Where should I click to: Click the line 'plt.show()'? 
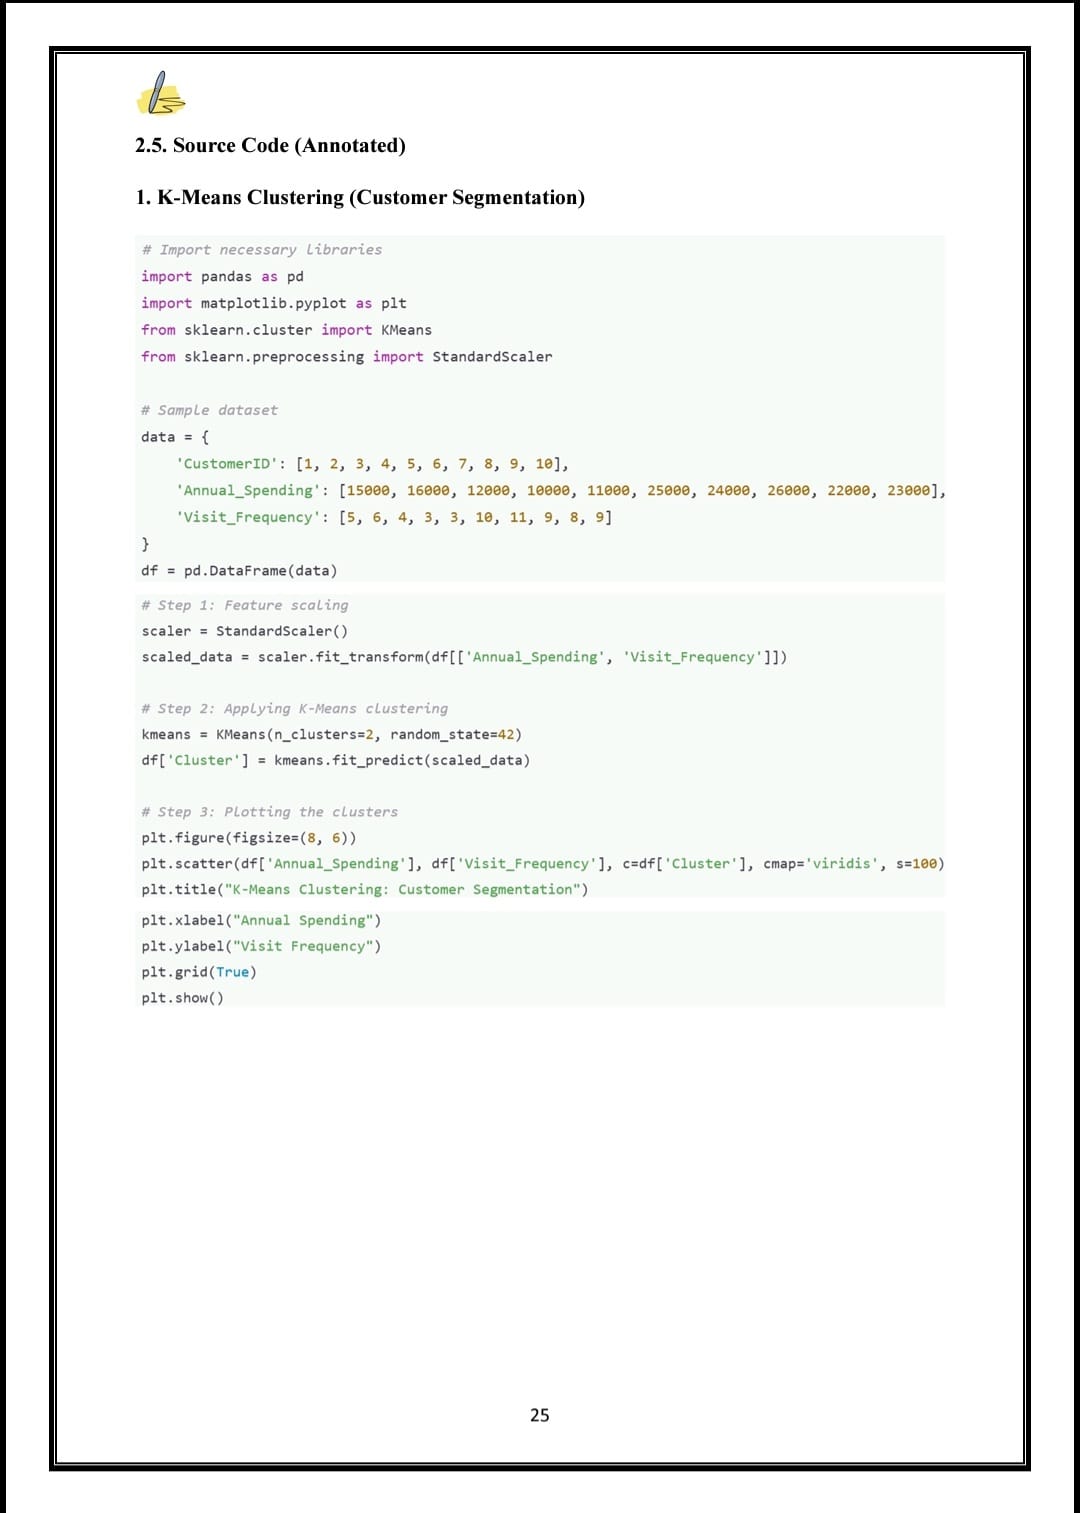point(182,998)
